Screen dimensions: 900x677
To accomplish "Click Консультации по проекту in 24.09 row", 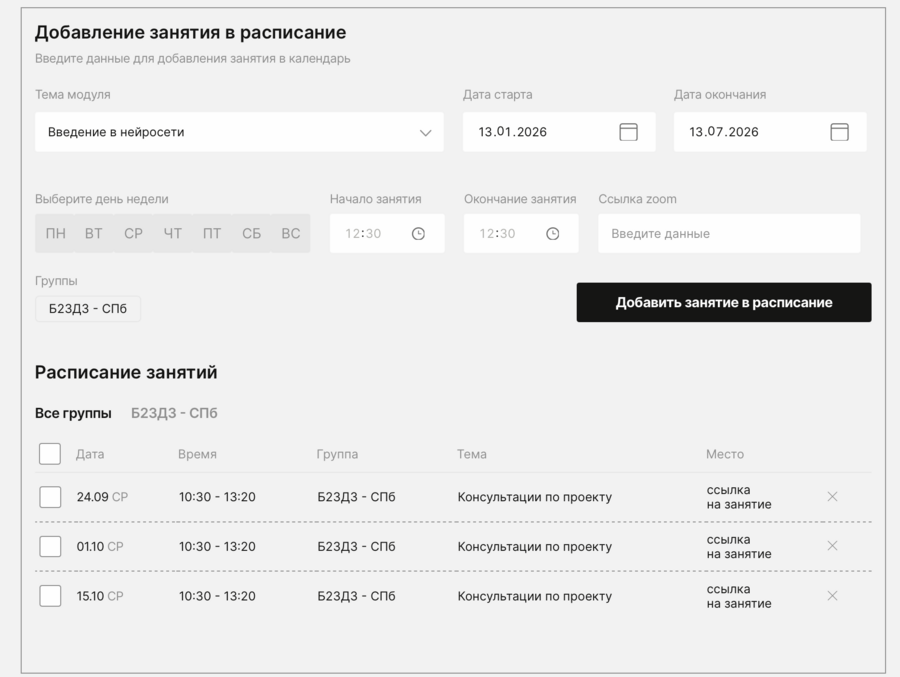I will [x=534, y=497].
